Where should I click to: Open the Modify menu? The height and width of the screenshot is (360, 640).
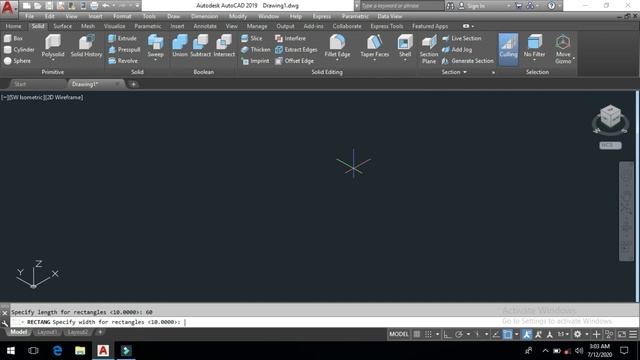tap(238, 16)
